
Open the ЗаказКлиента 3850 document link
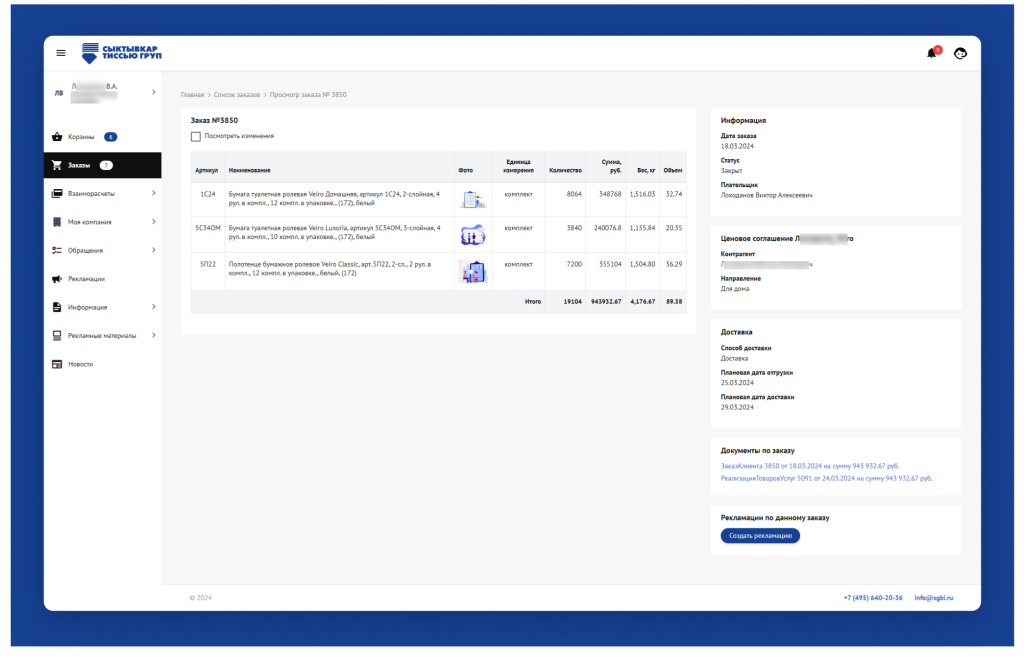click(809, 466)
